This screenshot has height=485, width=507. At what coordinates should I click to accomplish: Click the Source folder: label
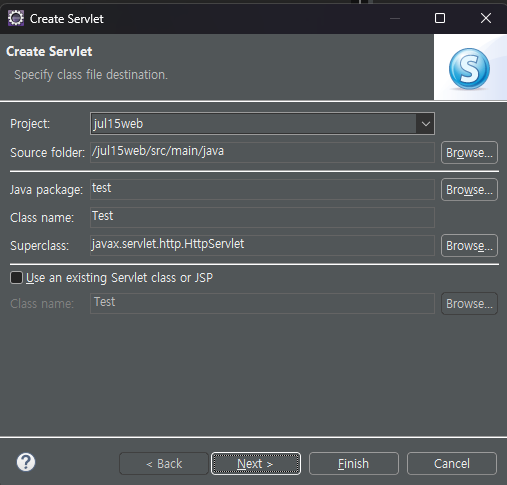pyautogui.click(x=48, y=153)
